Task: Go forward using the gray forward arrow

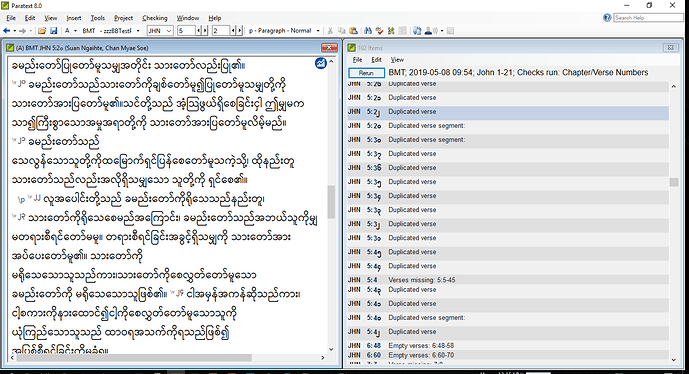Action: pos(22,31)
